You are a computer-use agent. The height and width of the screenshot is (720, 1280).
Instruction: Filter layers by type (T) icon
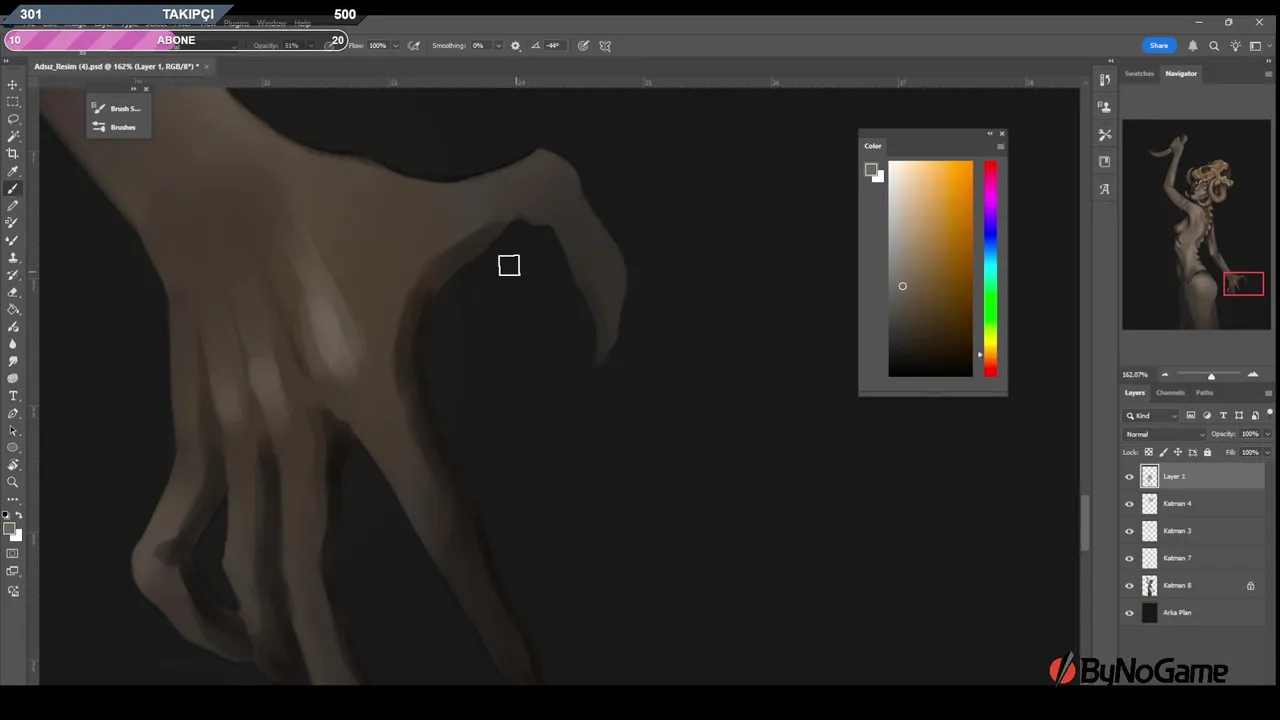[x=1223, y=415]
